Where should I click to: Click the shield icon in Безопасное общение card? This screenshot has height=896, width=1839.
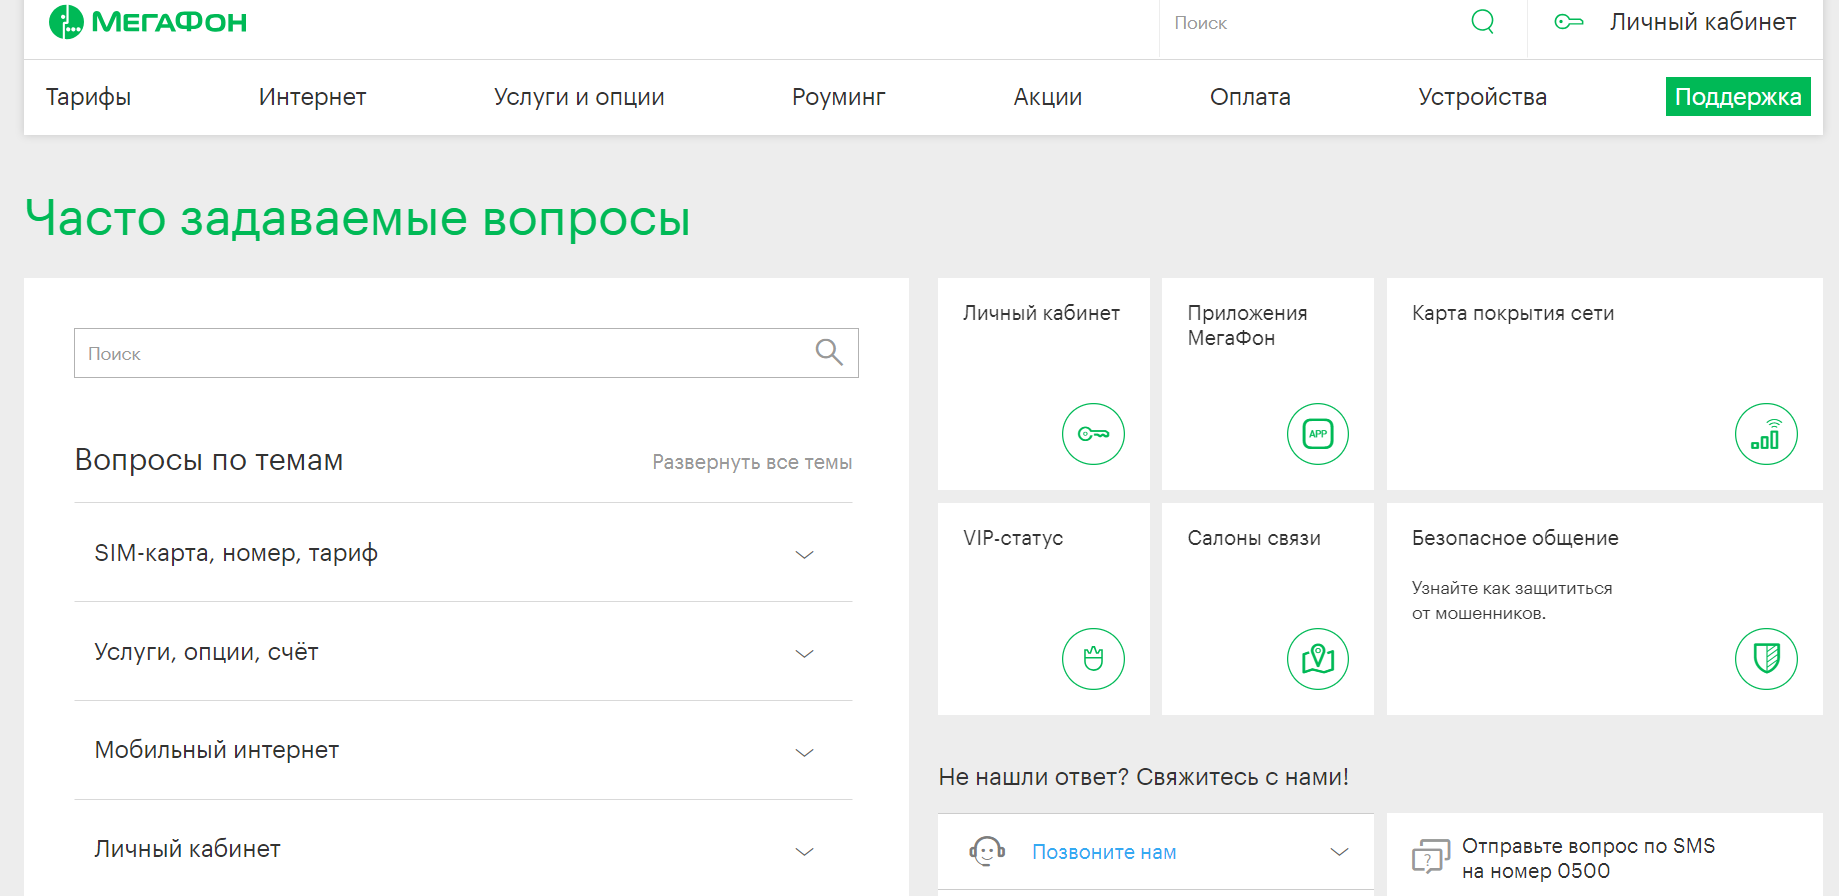tap(1766, 659)
